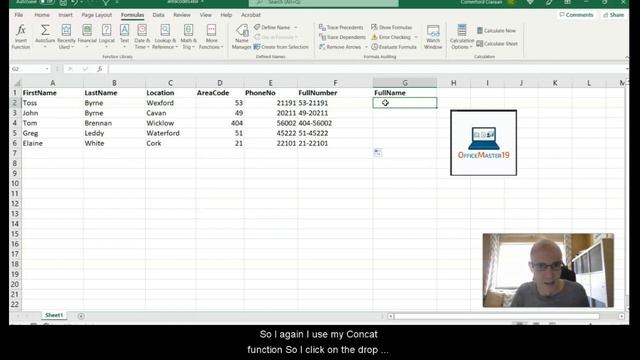Switch to the Data tab
The width and height of the screenshot is (640, 360).
pyautogui.click(x=158, y=15)
